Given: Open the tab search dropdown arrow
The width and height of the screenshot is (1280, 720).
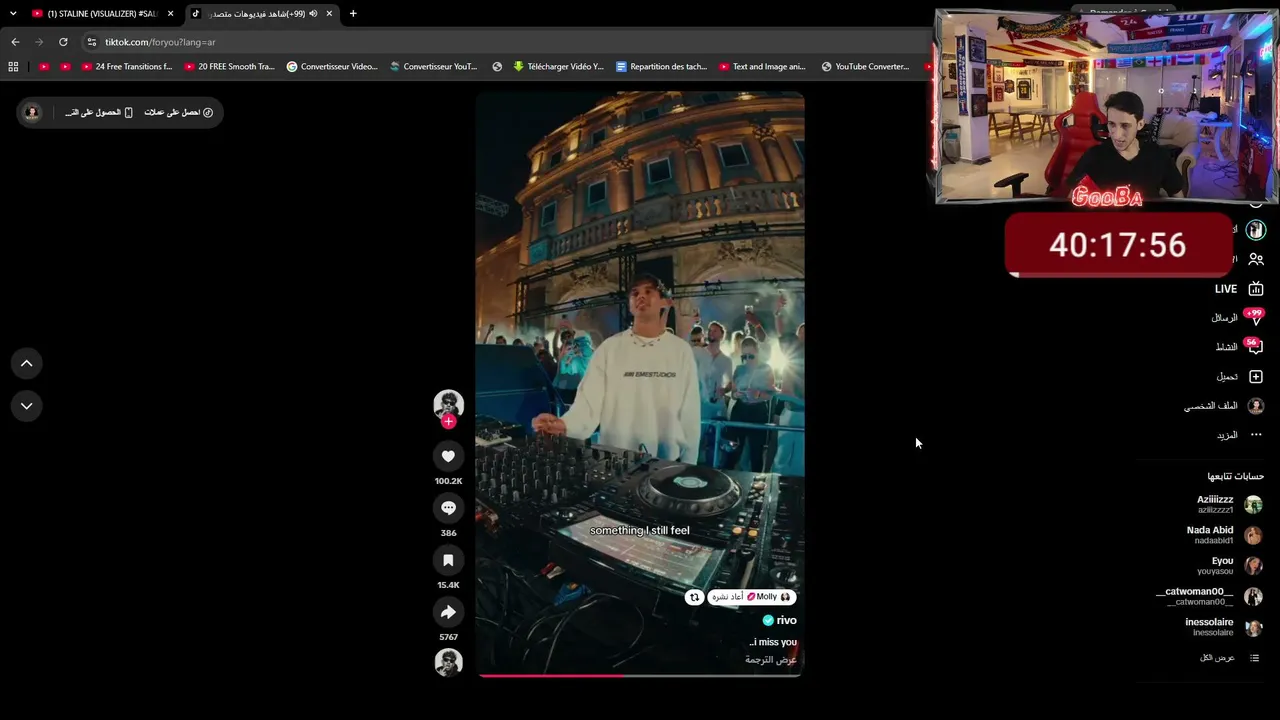Looking at the screenshot, I should [13, 14].
